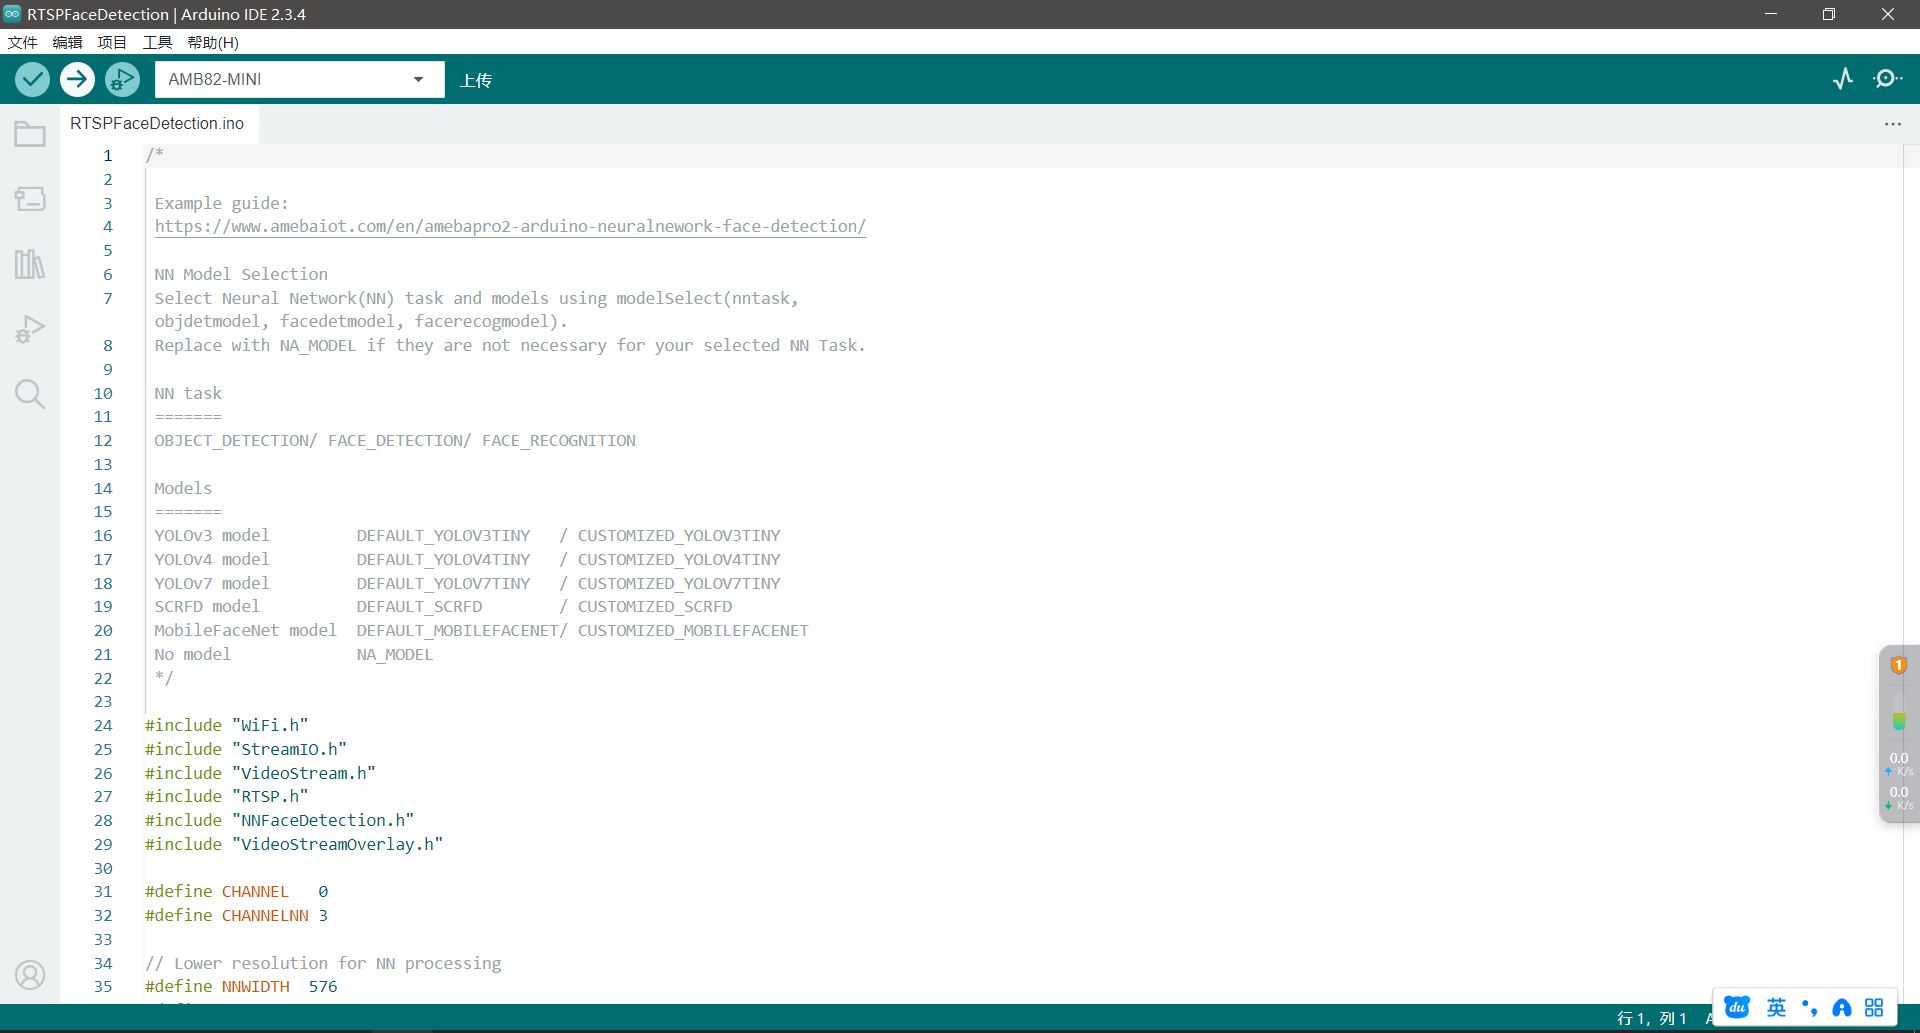This screenshot has height=1033, width=1920.
Task: Open the Sketchbook folder sidebar panel
Action: 30,134
